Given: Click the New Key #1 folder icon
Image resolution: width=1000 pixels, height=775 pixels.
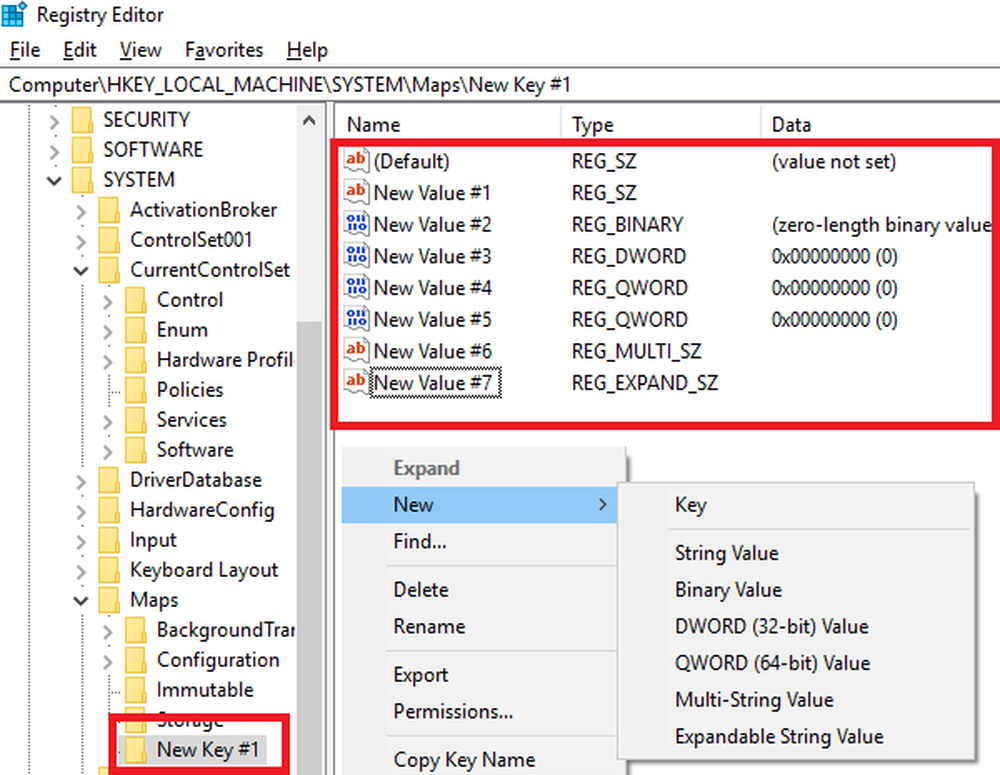Looking at the screenshot, I should (x=136, y=749).
